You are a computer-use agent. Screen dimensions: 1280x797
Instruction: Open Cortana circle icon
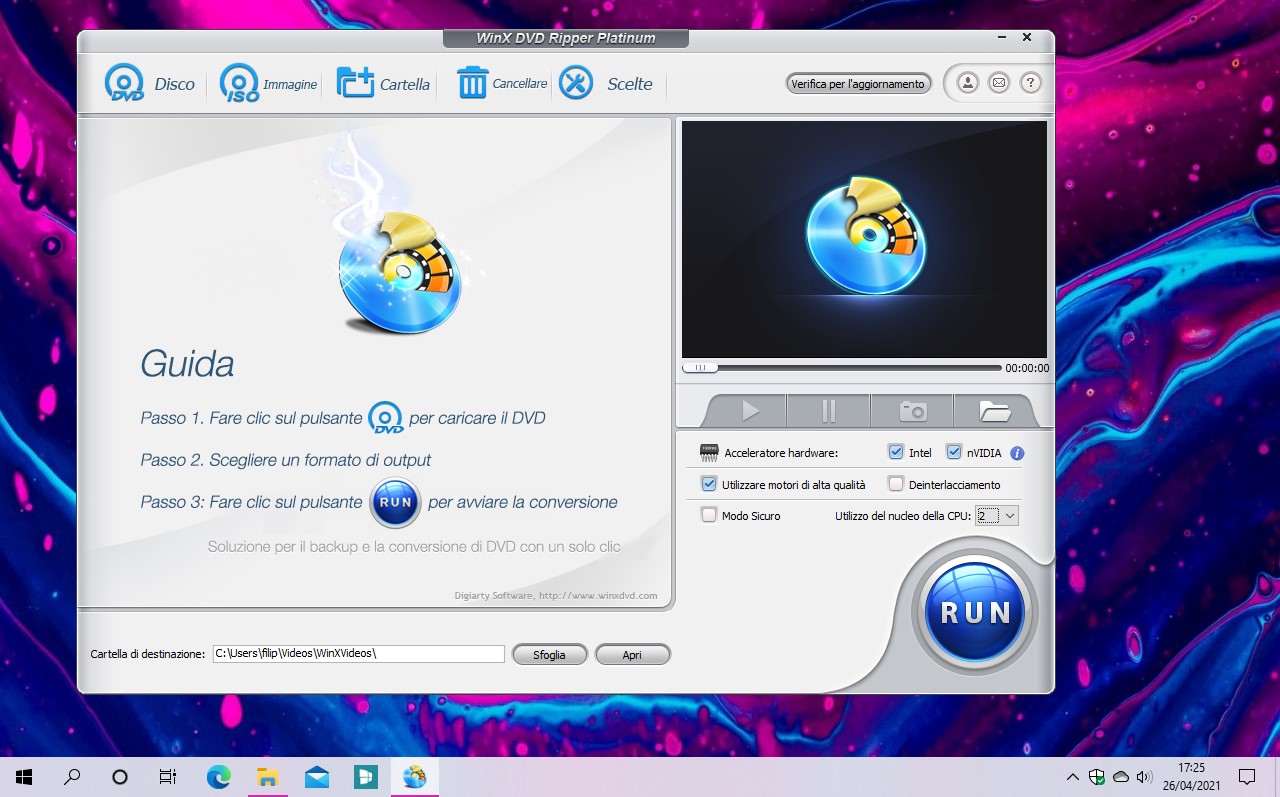120,776
